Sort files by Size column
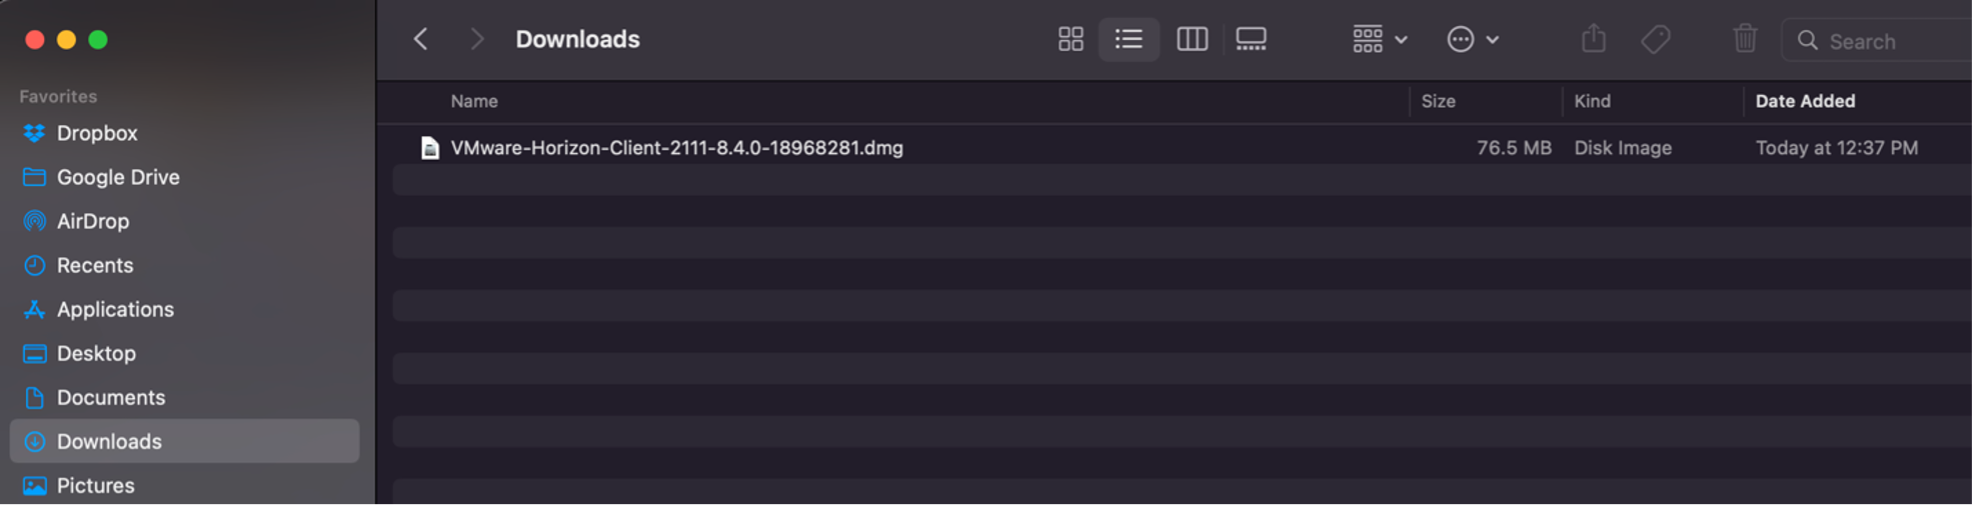 click(x=1438, y=101)
